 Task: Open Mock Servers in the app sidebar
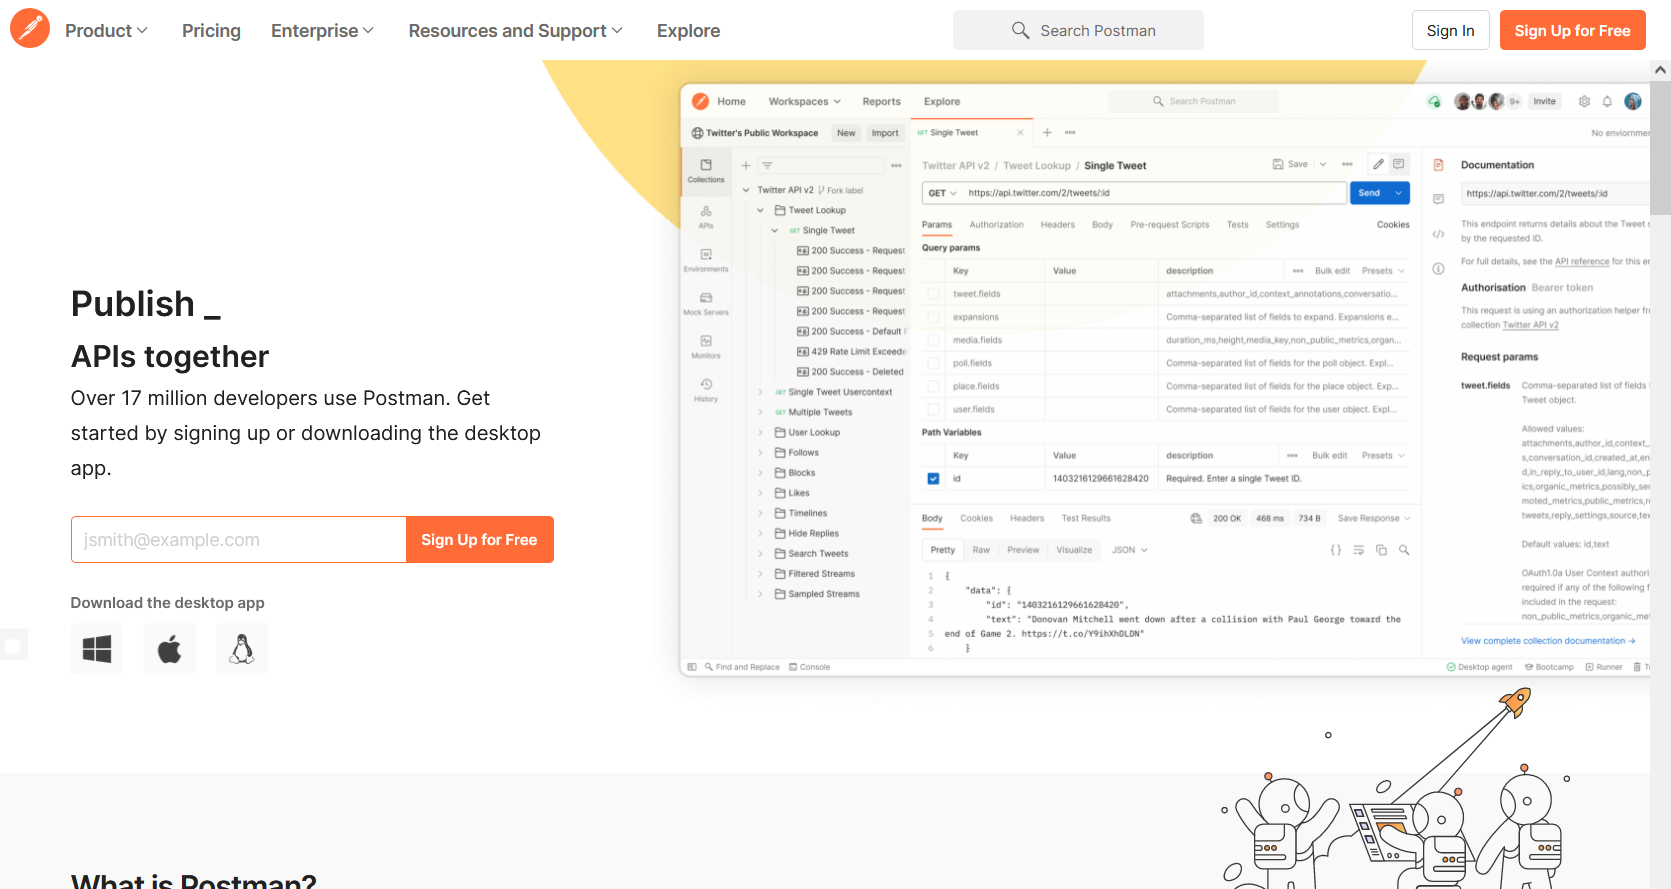click(706, 303)
